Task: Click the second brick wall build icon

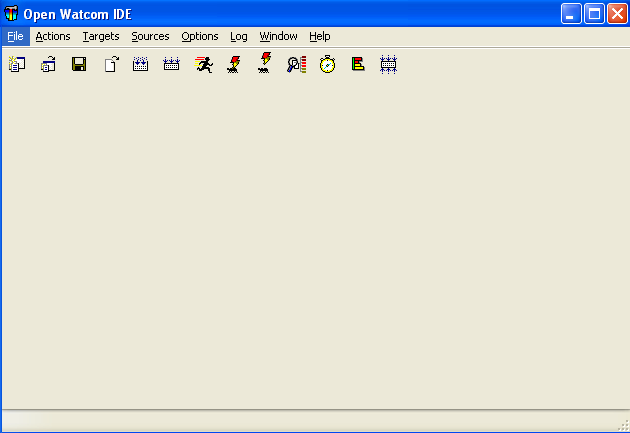Action: point(172,64)
